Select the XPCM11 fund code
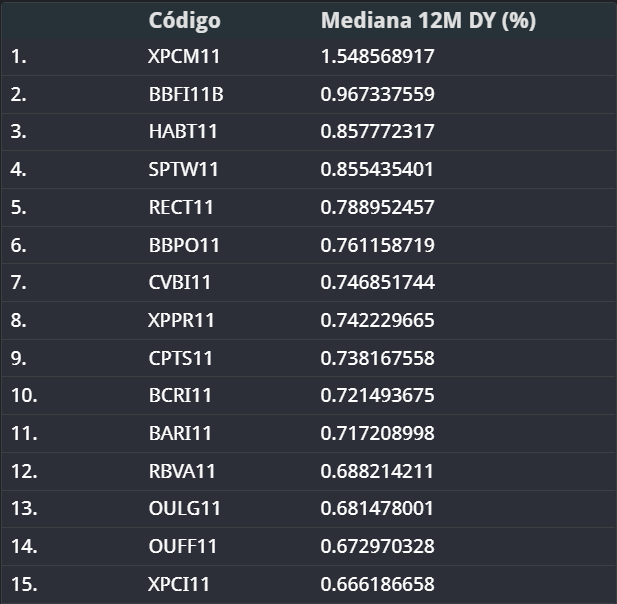The width and height of the screenshot is (617, 604). click(x=184, y=56)
